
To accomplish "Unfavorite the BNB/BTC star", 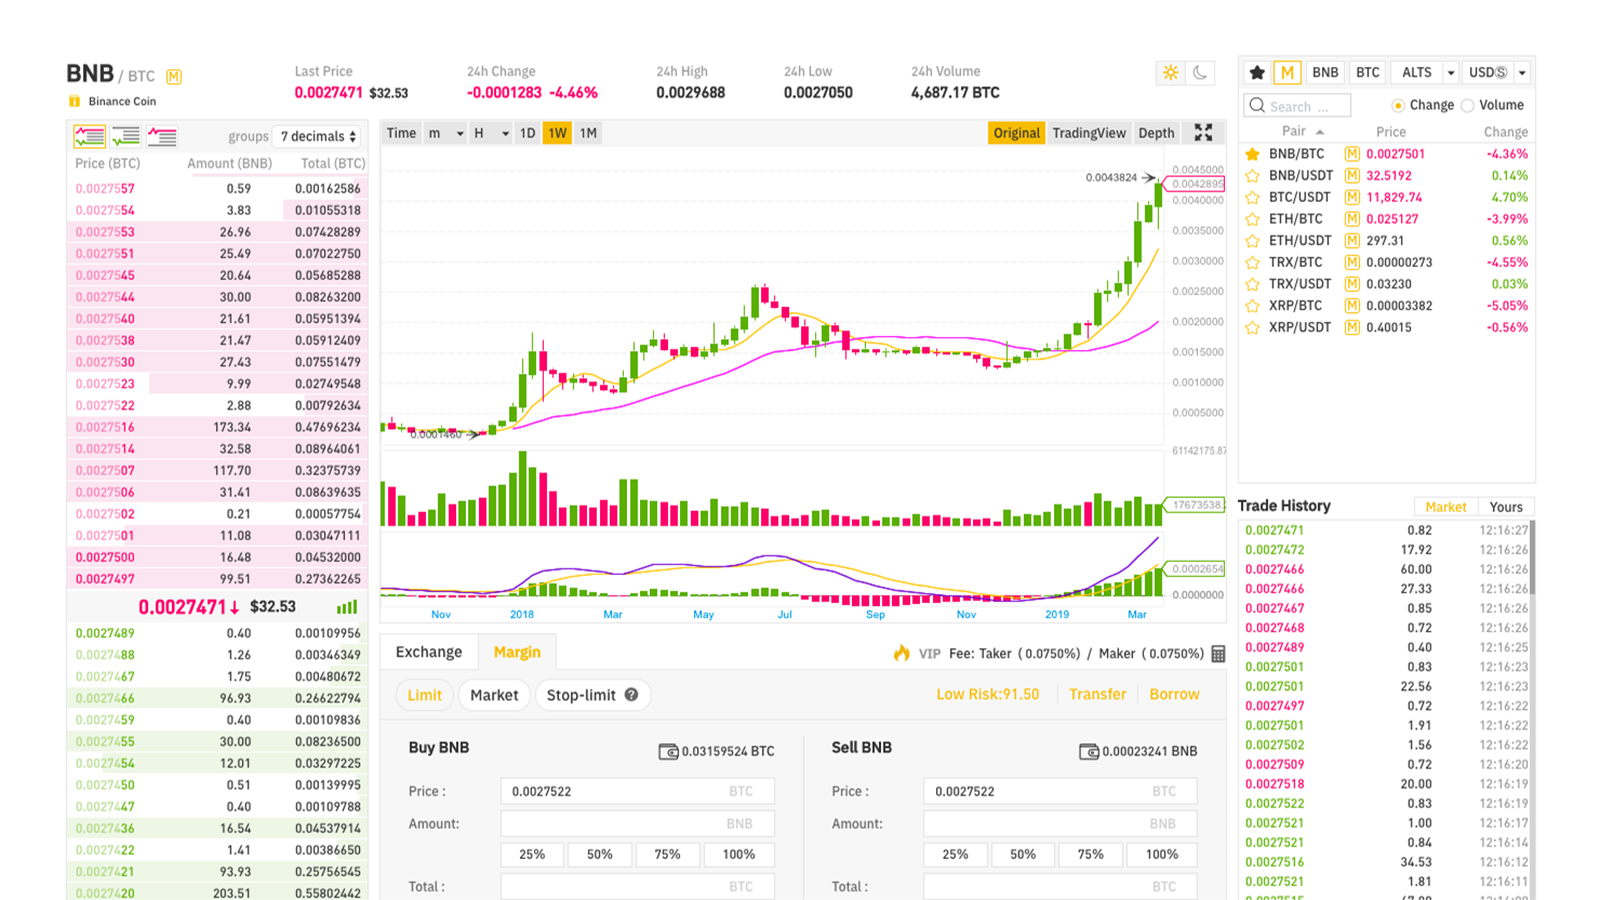I will [1252, 154].
